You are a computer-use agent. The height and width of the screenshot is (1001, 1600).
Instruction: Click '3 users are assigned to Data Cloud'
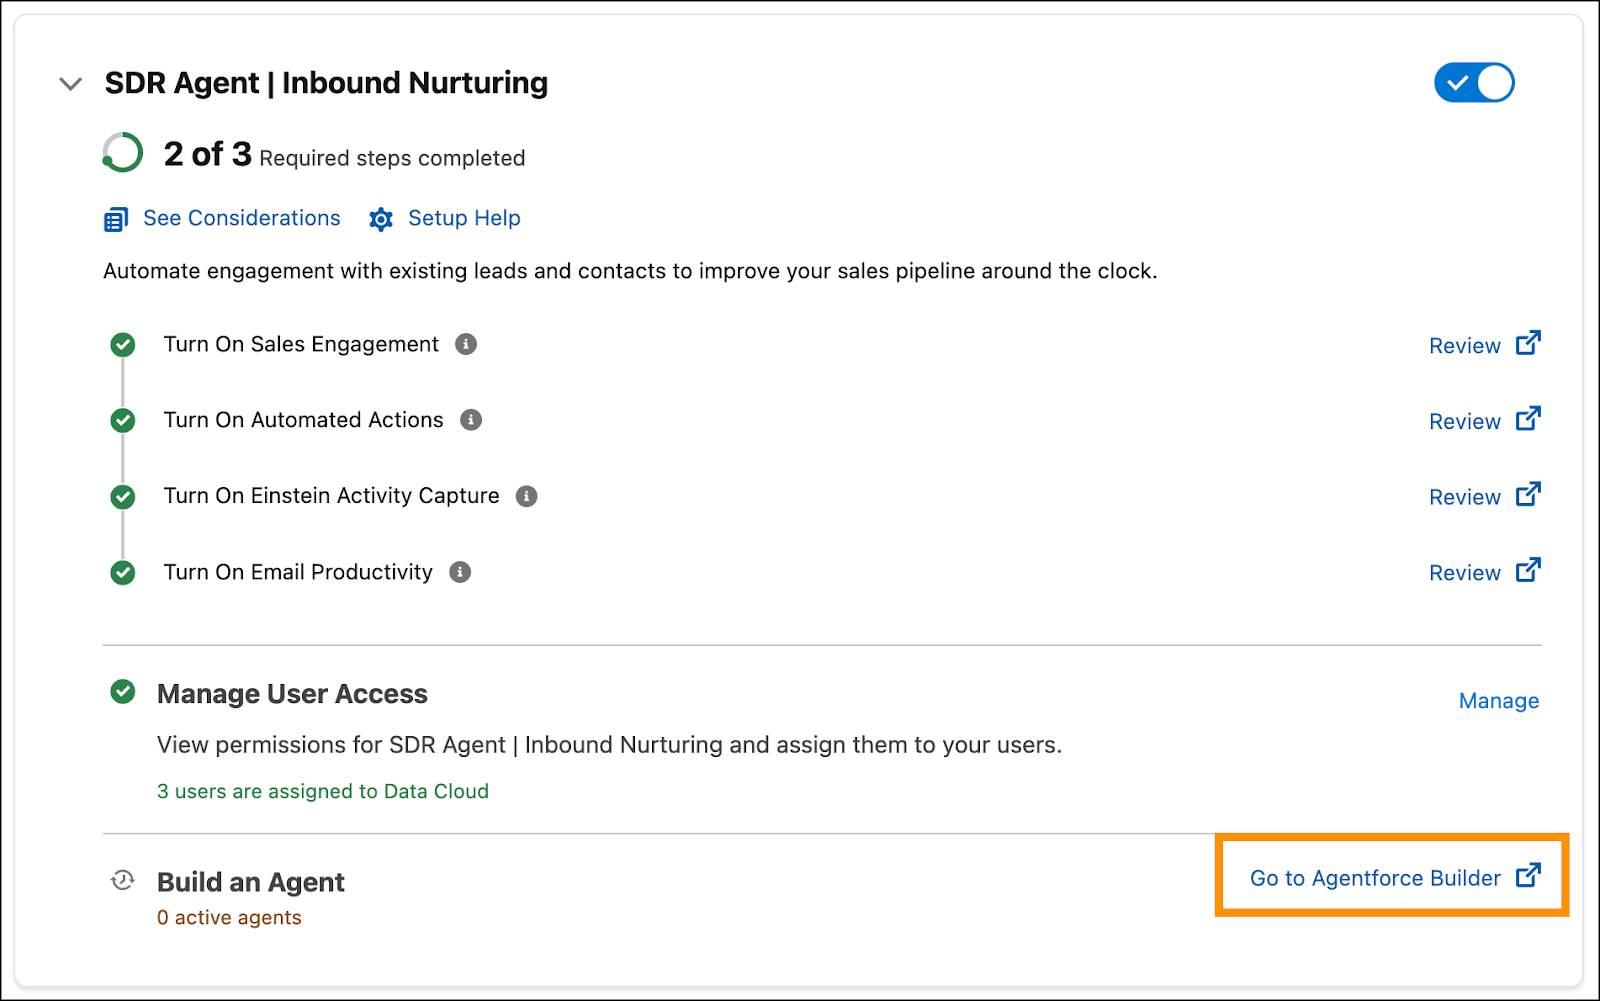(323, 791)
